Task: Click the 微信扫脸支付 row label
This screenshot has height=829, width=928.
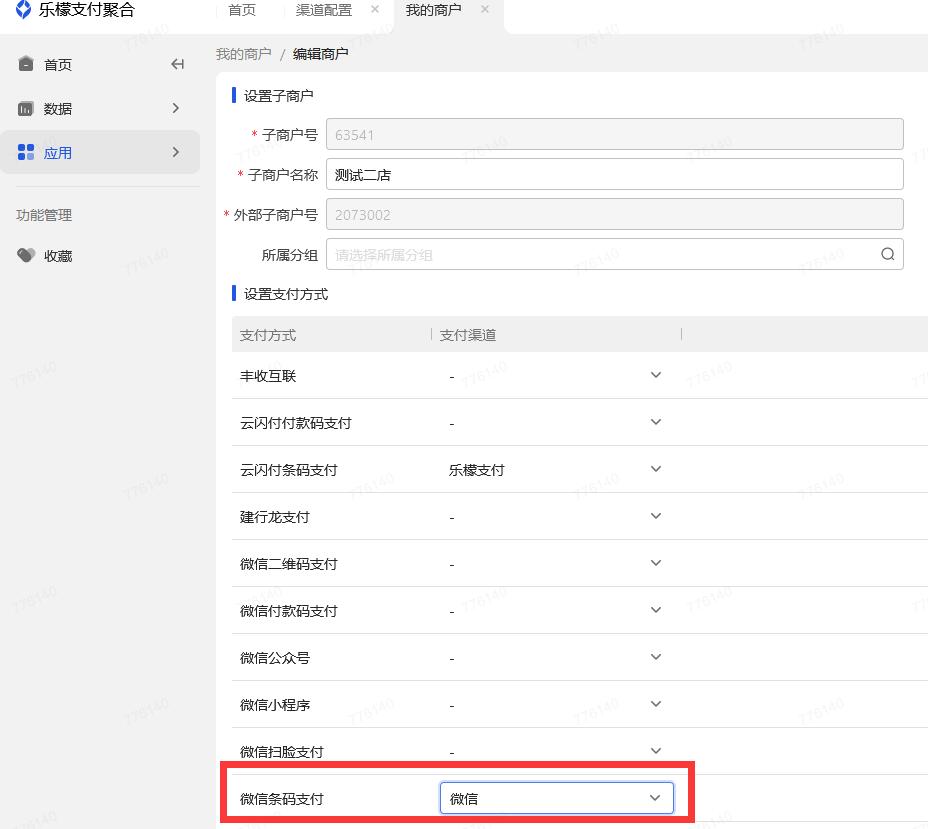Action: coord(282,752)
